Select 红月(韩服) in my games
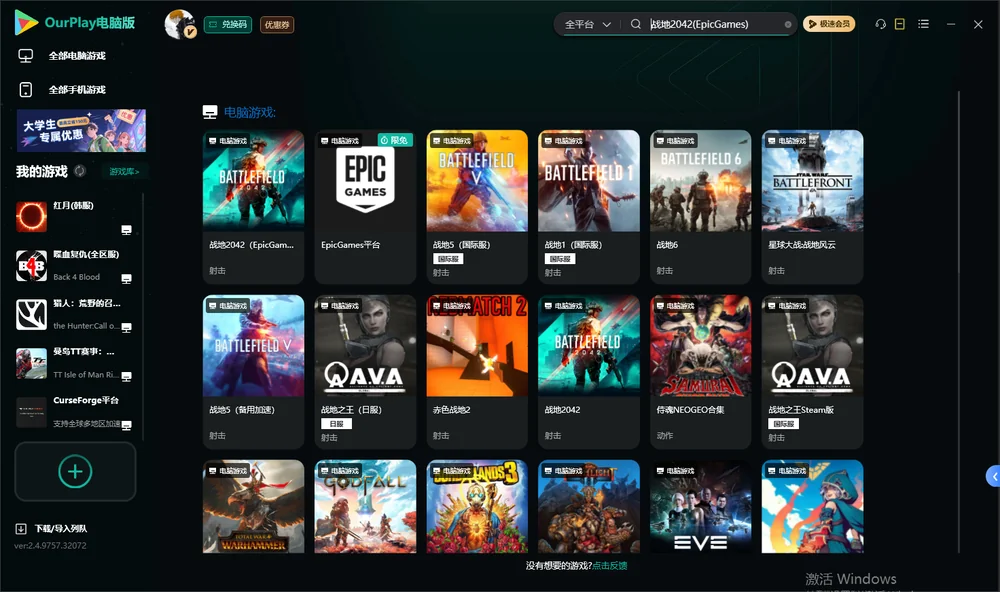The width and height of the screenshot is (1000, 592). (x=75, y=218)
